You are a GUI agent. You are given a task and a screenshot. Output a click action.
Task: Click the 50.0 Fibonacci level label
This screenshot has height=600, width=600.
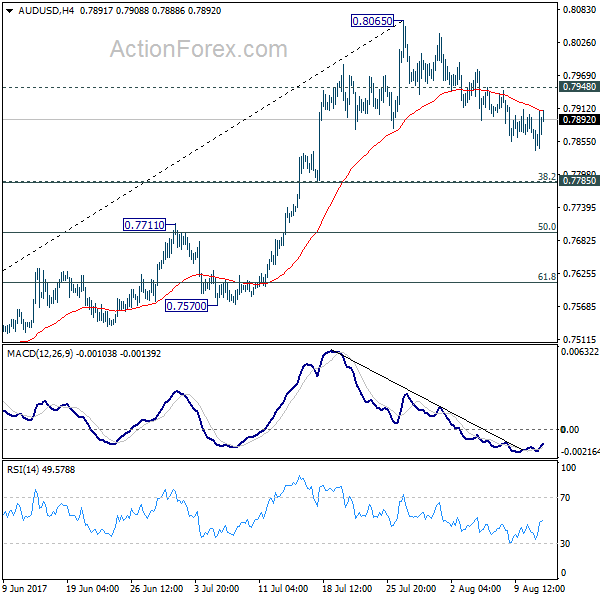547,227
